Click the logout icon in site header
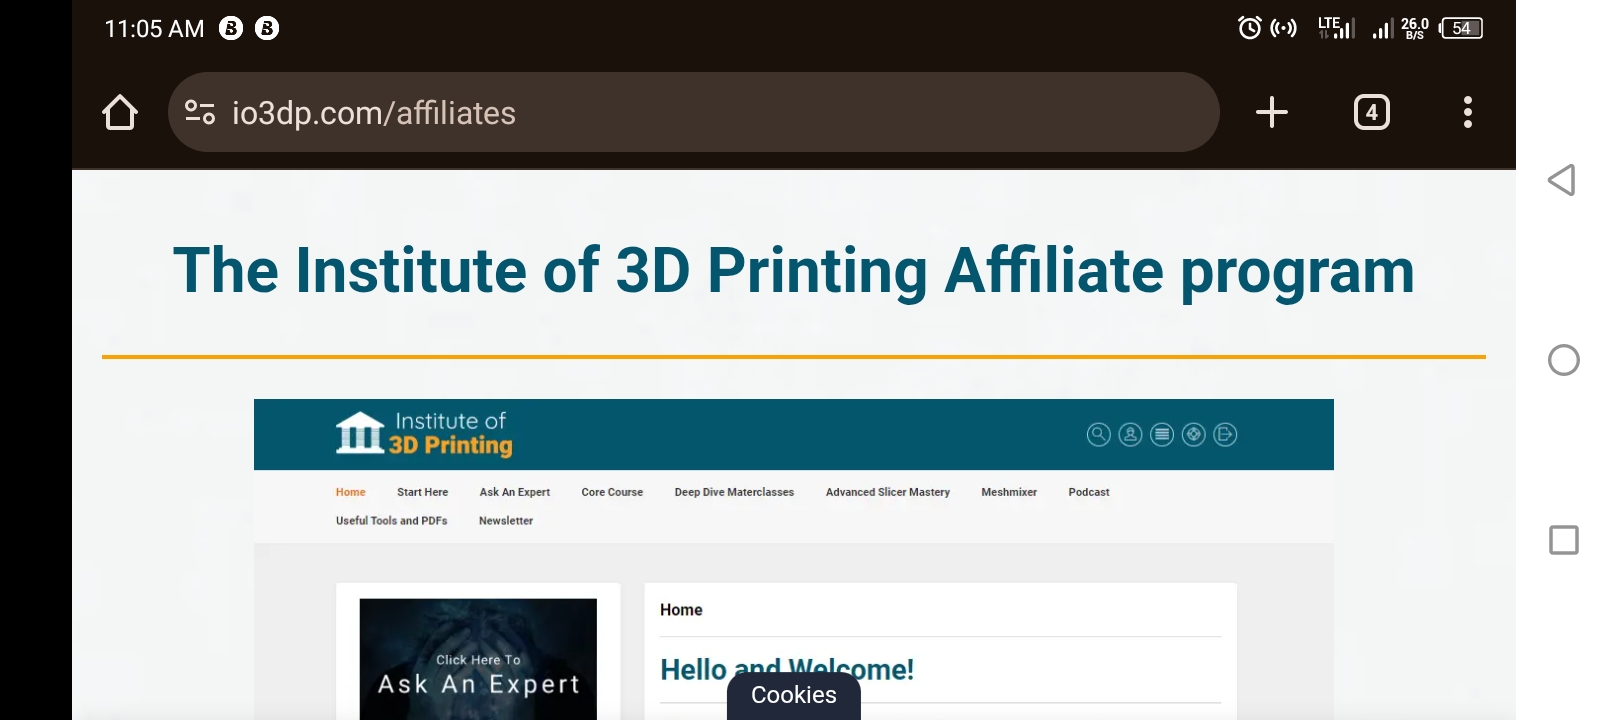The image size is (1612, 720). coord(1225,434)
